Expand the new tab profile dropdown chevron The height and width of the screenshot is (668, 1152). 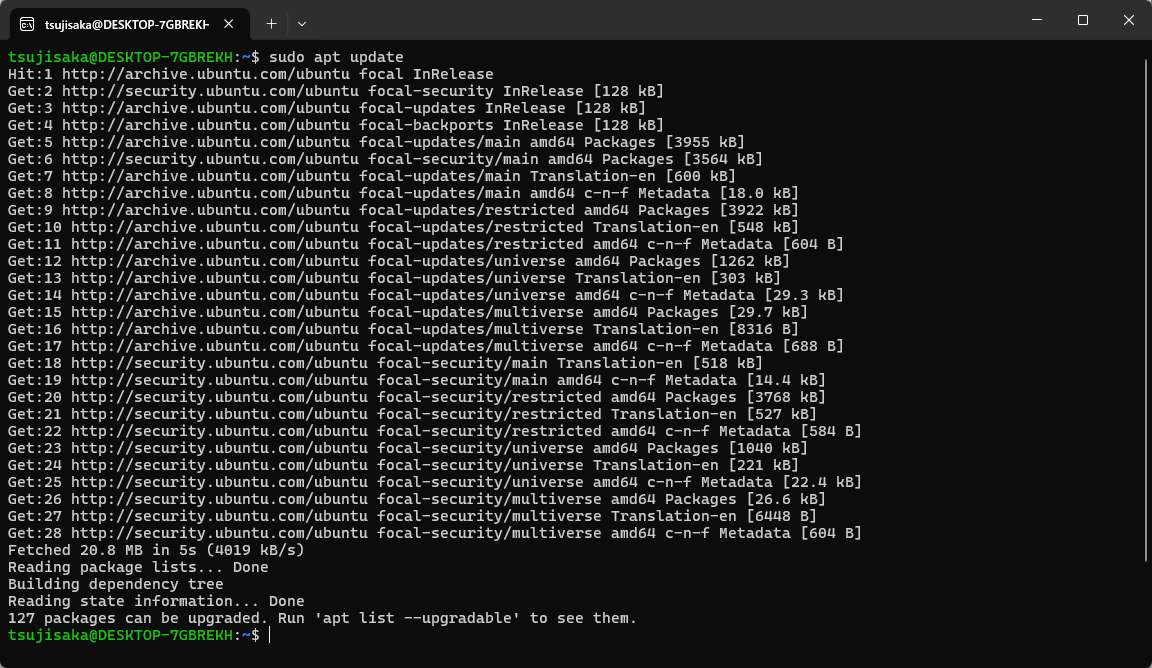[x=302, y=22]
